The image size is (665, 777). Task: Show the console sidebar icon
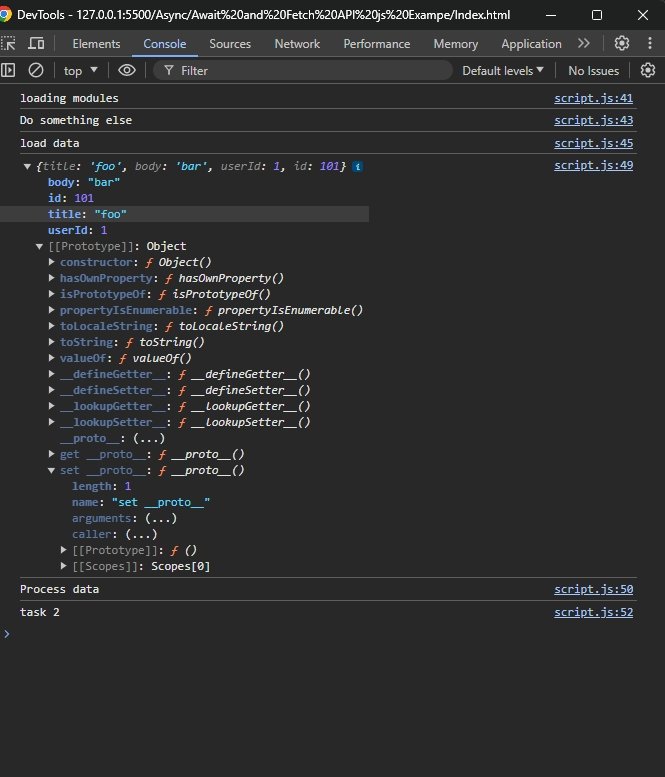click(8, 70)
